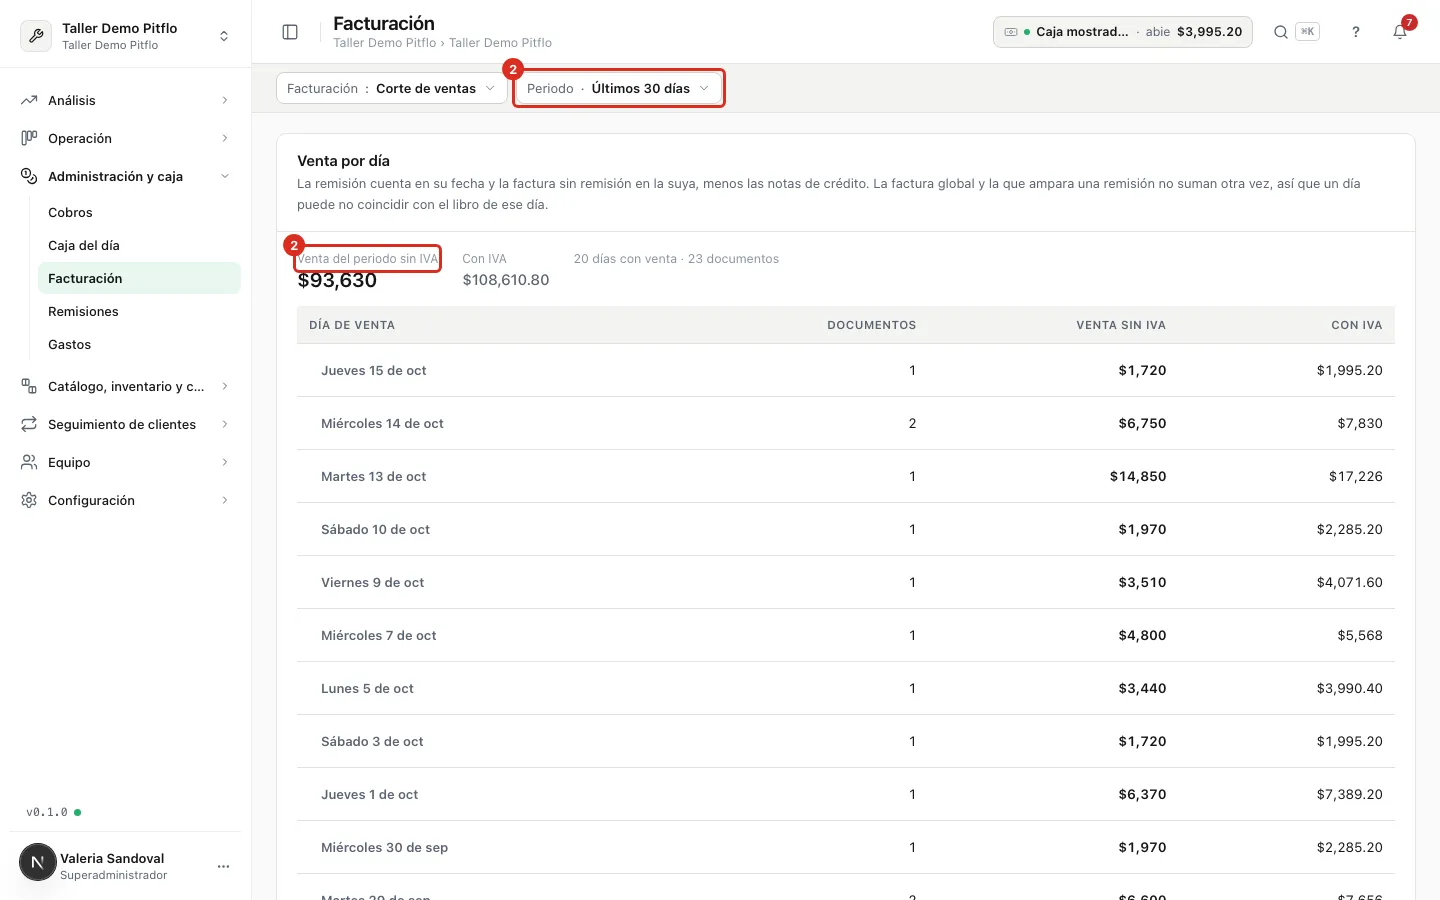Click the Catálogo, inventario icon
1440x900 pixels.
click(29, 386)
